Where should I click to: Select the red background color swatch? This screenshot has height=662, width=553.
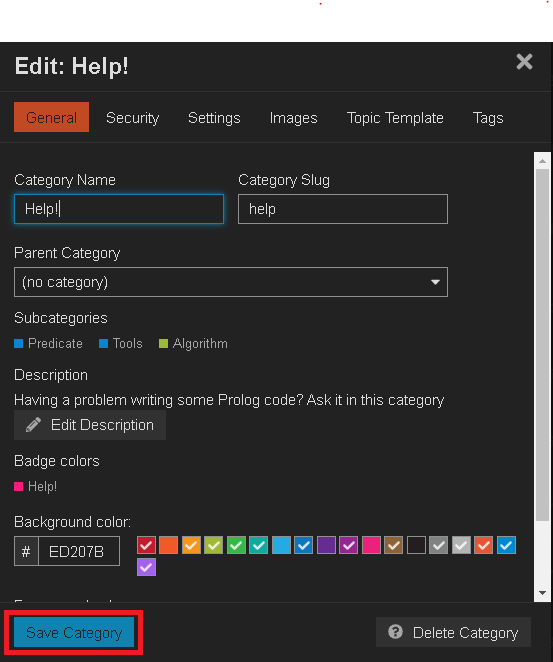click(x=146, y=545)
